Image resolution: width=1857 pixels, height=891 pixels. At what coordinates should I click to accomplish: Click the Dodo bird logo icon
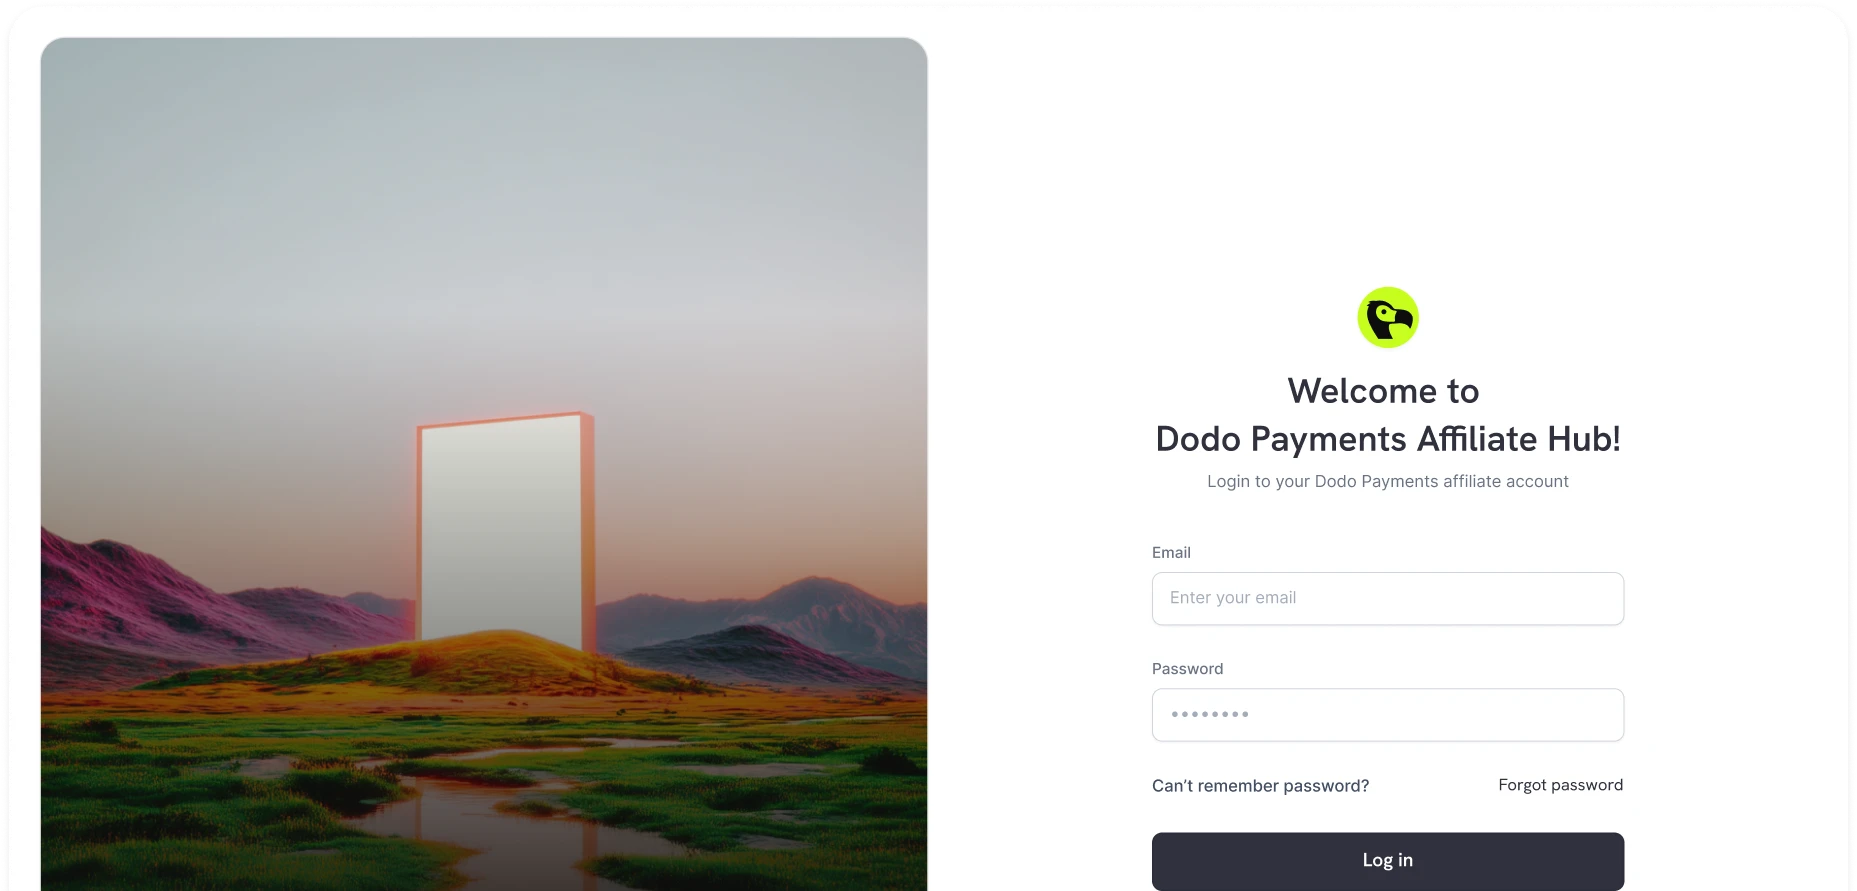click(1387, 318)
